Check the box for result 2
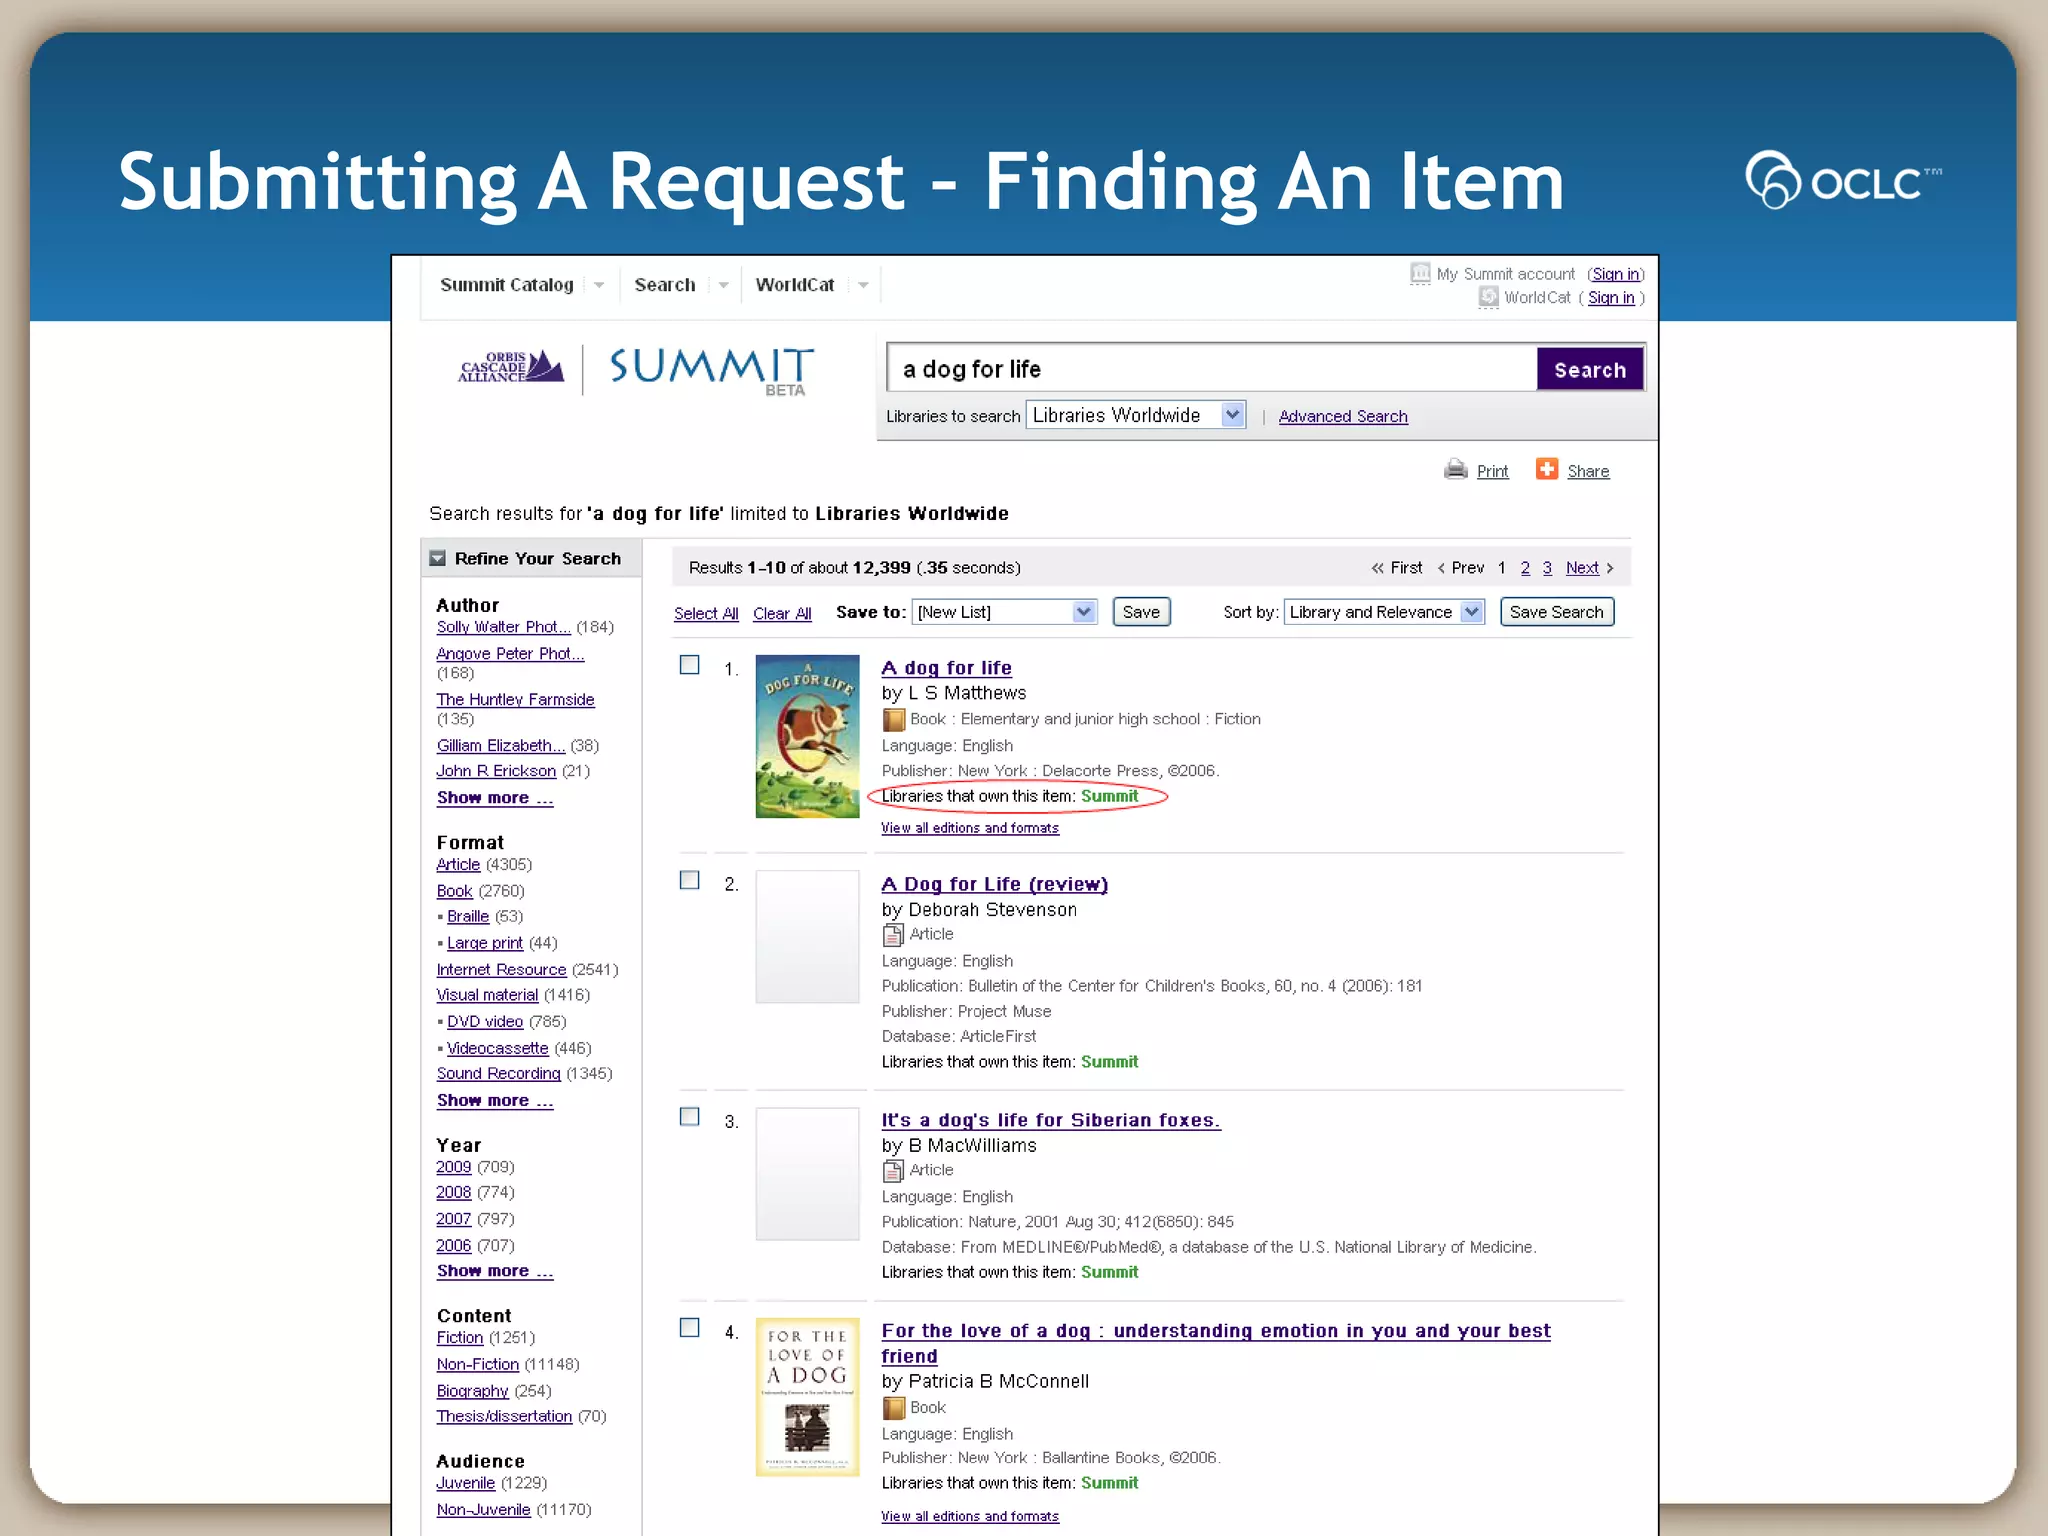The height and width of the screenshot is (1536, 2048). click(690, 880)
